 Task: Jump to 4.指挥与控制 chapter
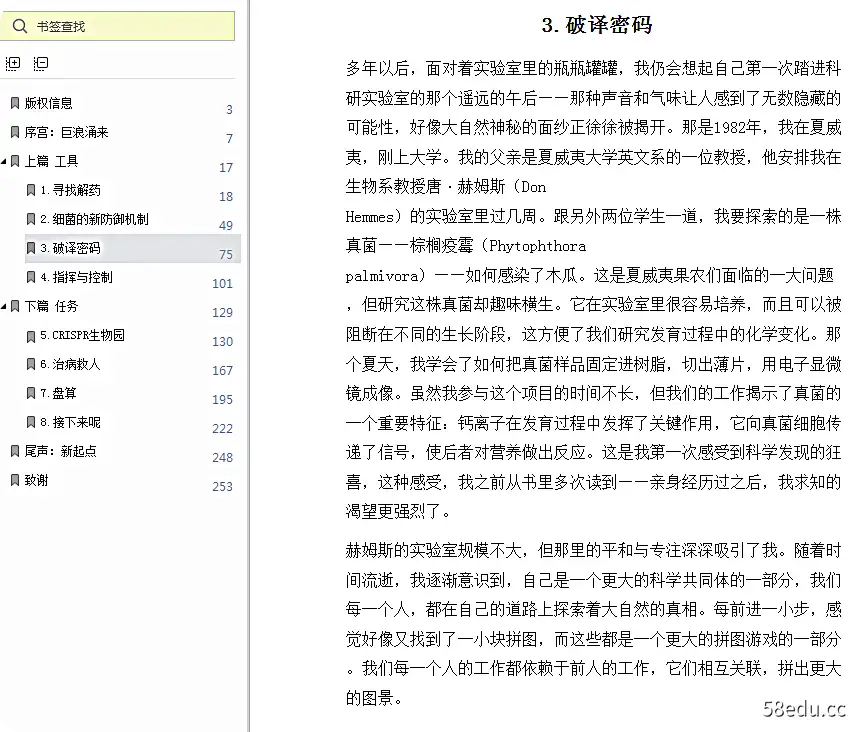(76, 277)
